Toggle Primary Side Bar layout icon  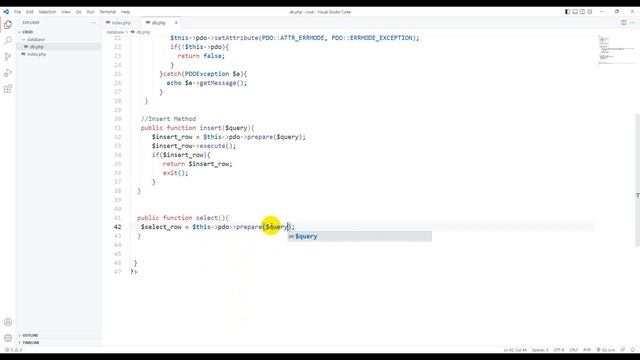point(567,12)
